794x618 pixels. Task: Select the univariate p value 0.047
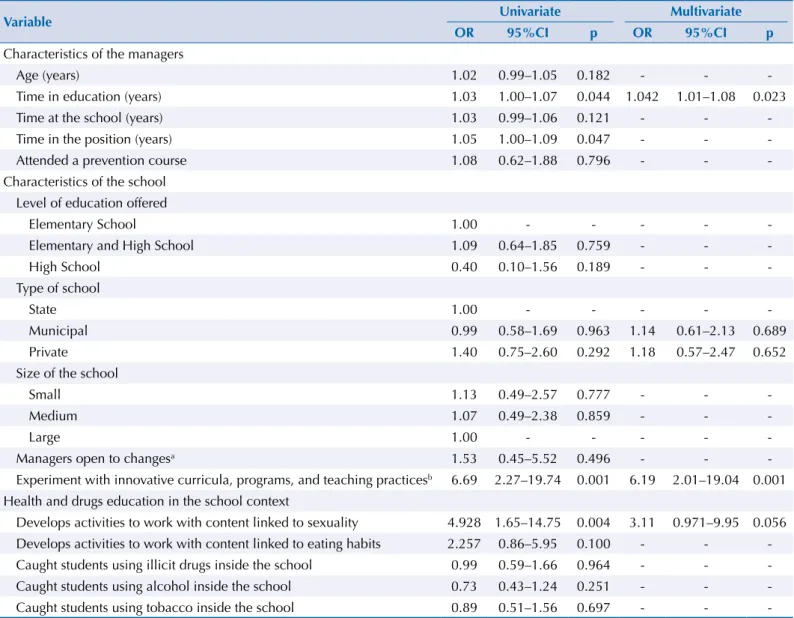[x=593, y=139]
